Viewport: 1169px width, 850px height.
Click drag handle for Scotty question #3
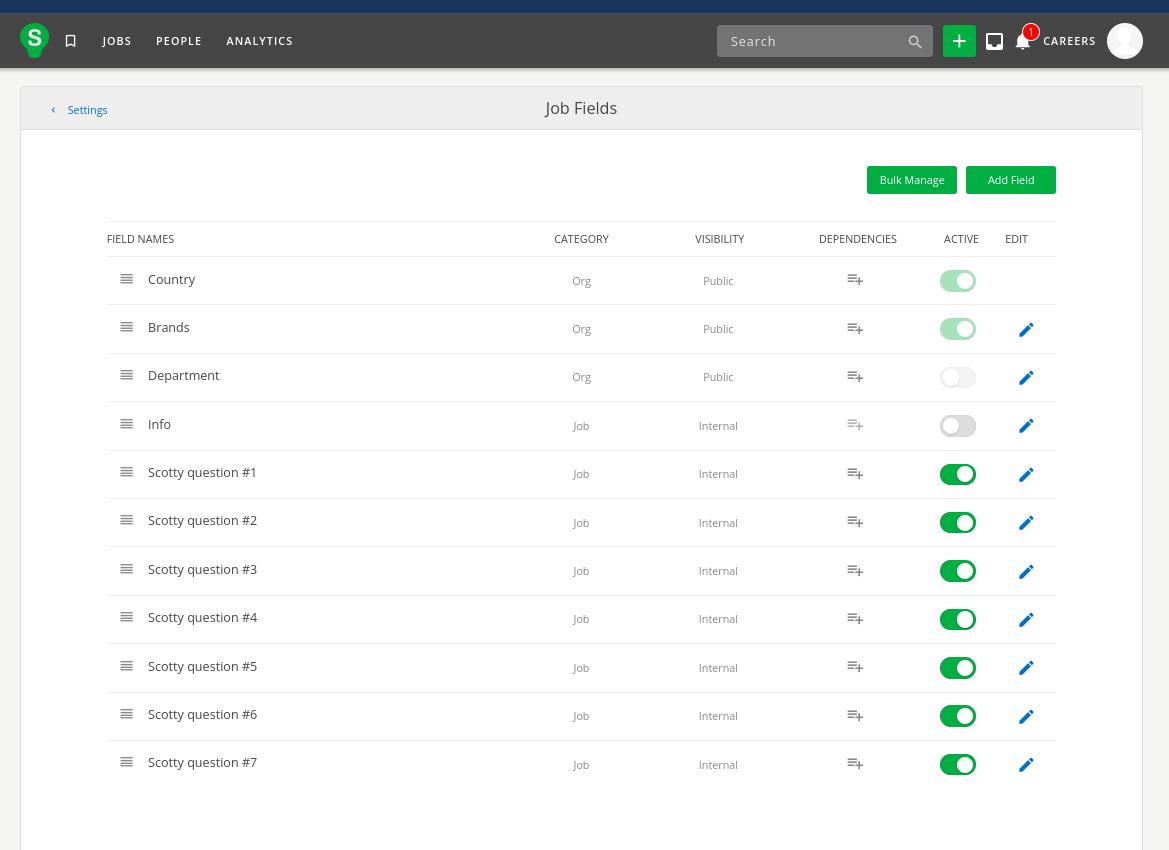(127, 569)
